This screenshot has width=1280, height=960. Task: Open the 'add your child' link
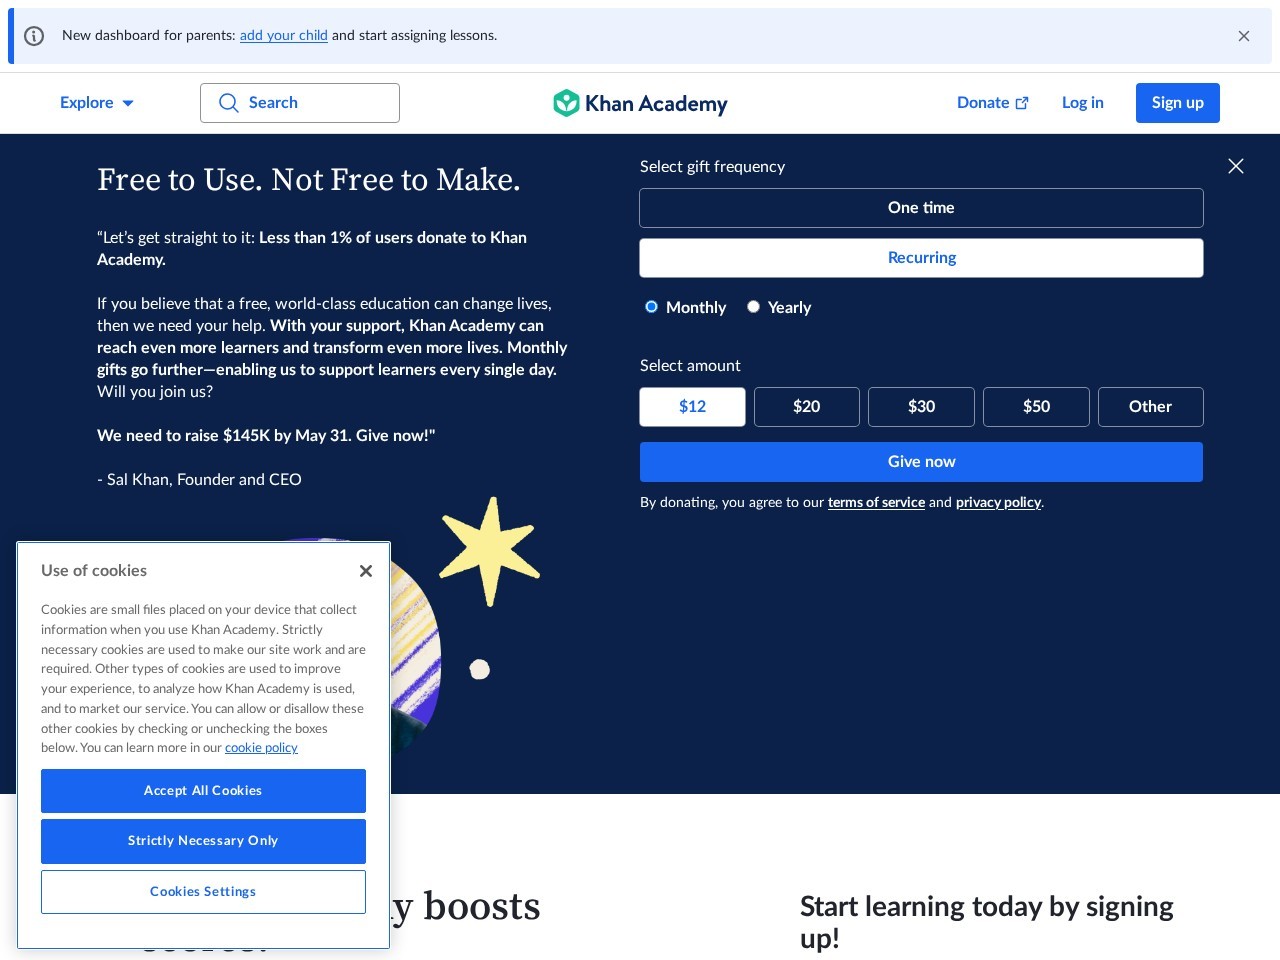(x=284, y=35)
